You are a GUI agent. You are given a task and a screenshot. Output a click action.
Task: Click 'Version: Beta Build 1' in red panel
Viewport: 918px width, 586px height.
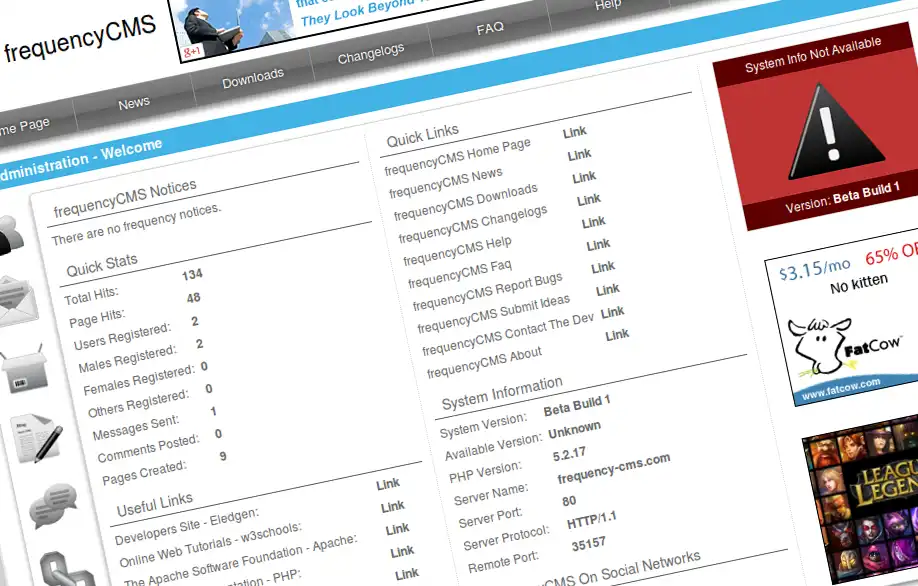coord(842,197)
